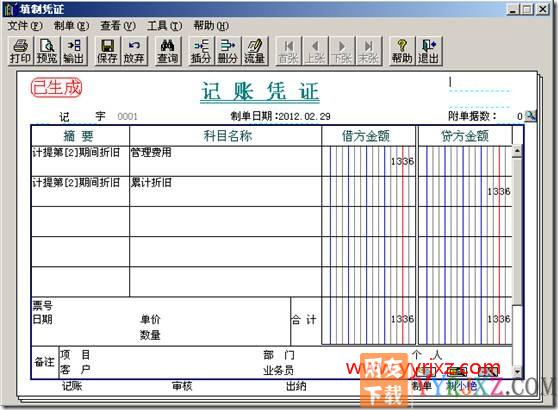Open the 查看(V) menu
Viewport: 558px width, 410px height.
(x=118, y=26)
